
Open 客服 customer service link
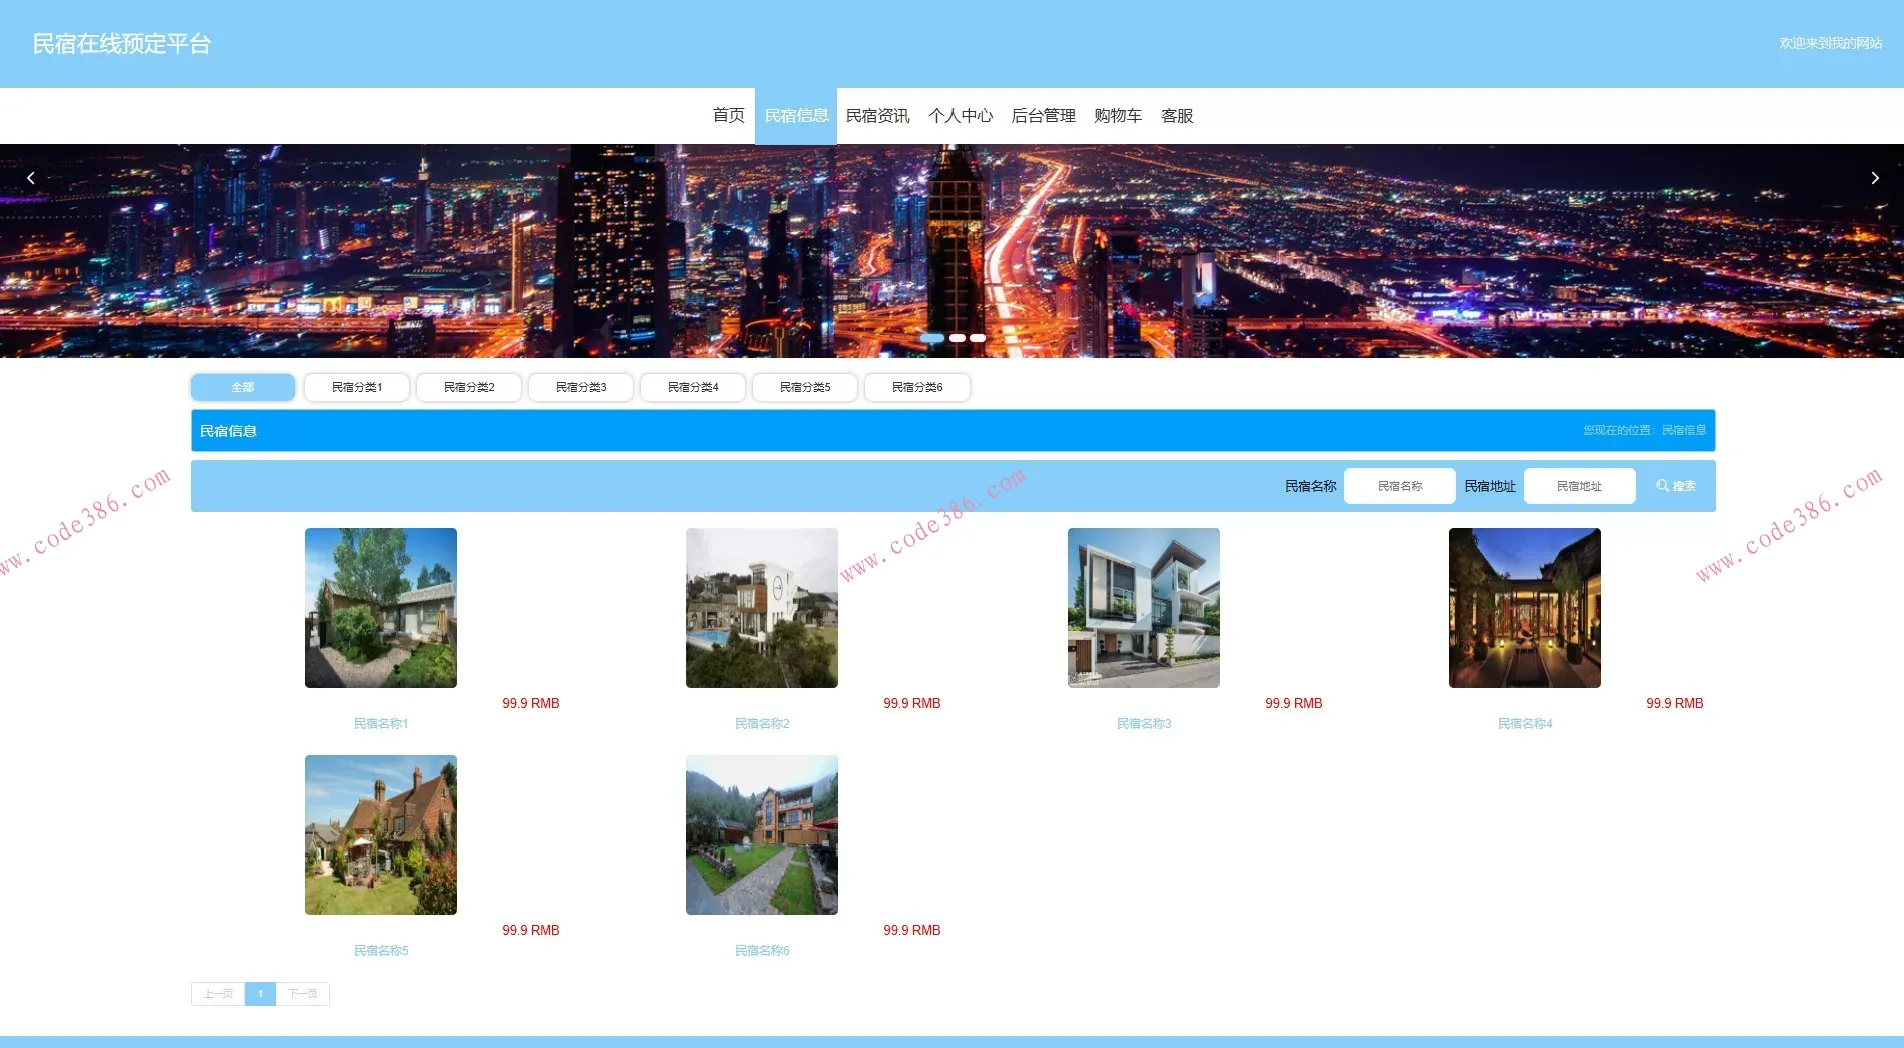1177,116
